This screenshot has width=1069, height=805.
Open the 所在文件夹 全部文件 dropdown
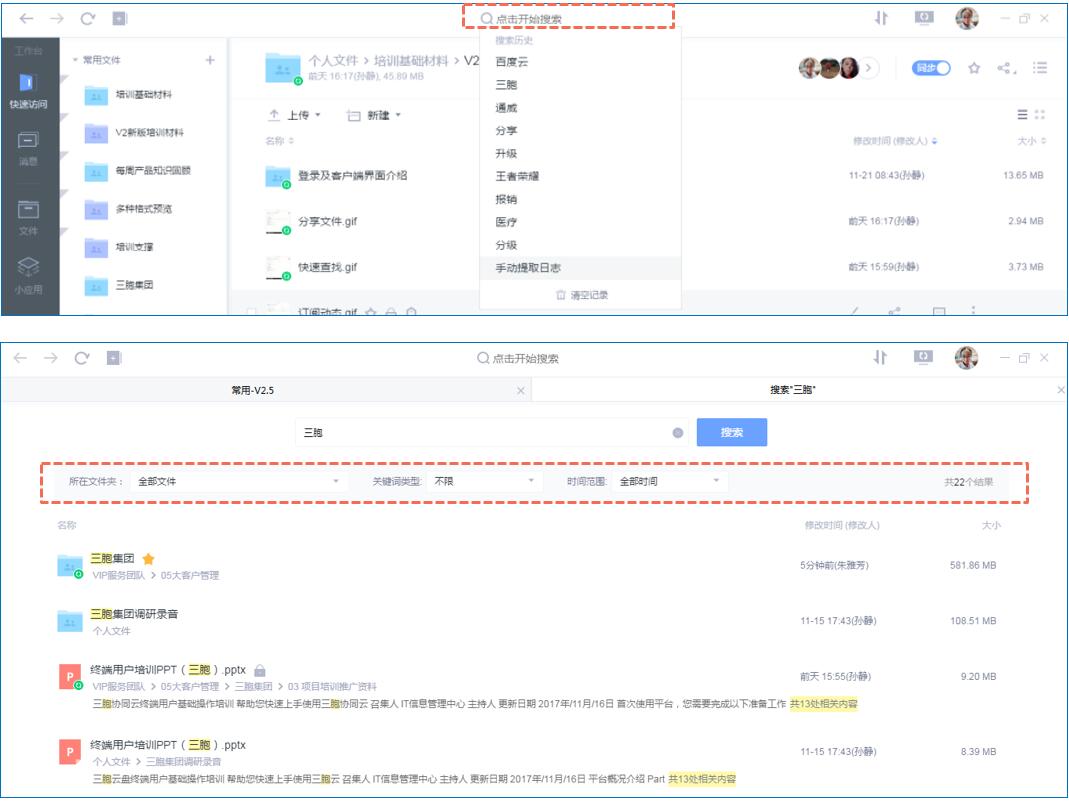click(x=239, y=481)
